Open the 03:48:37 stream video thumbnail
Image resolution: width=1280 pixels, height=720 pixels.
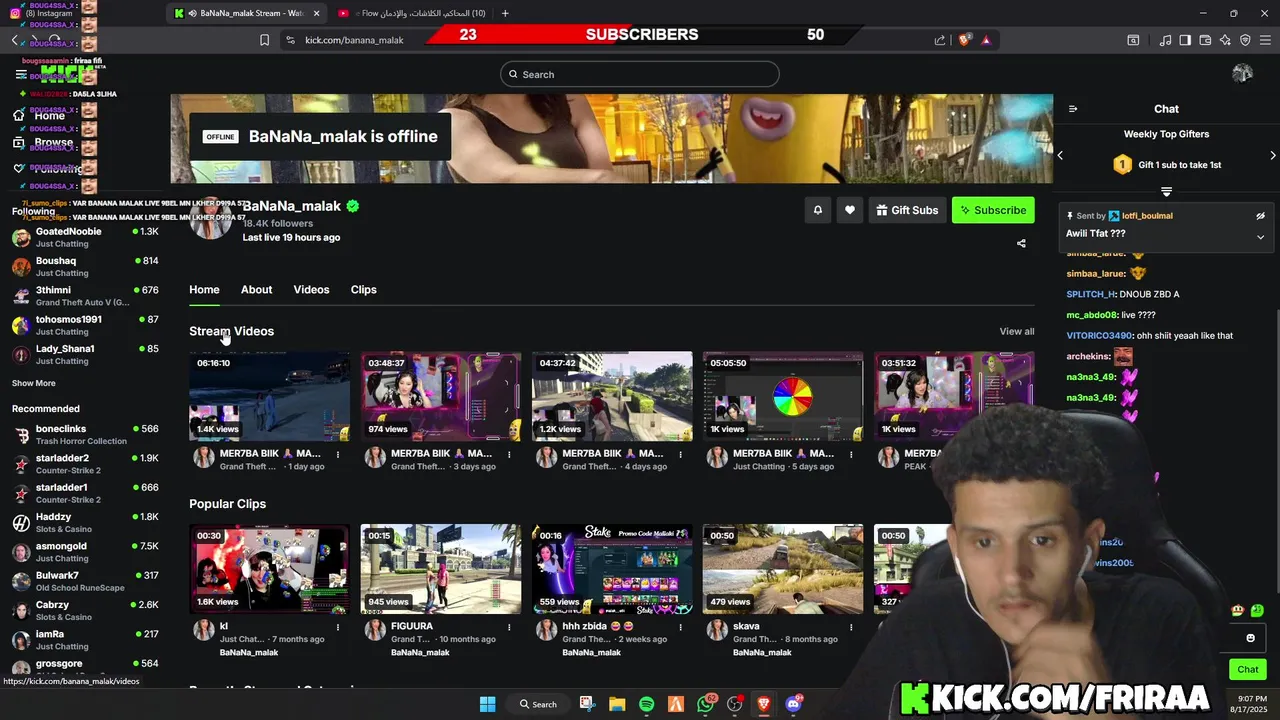tap(441, 396)
